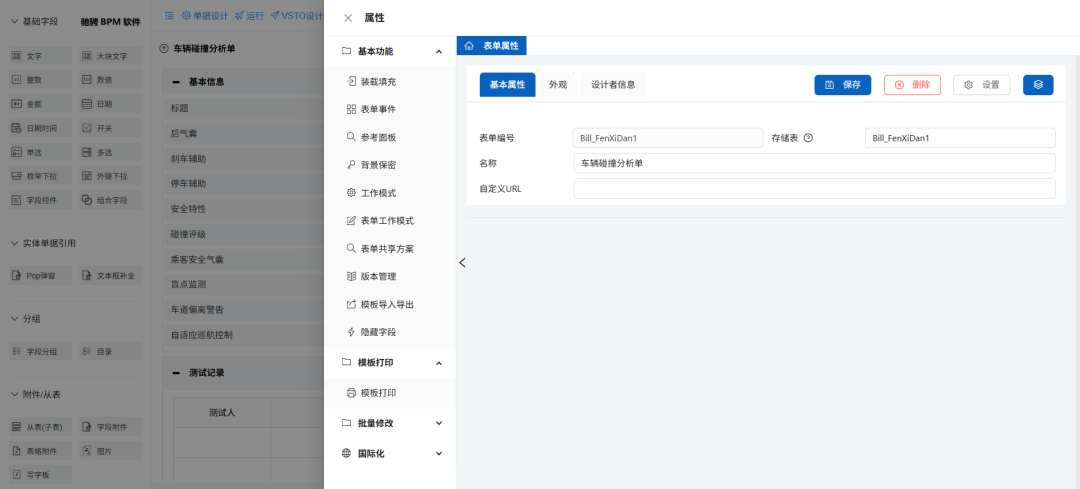
Task: Pick the 枚举下拉 field control
Action: click(40, 176)
